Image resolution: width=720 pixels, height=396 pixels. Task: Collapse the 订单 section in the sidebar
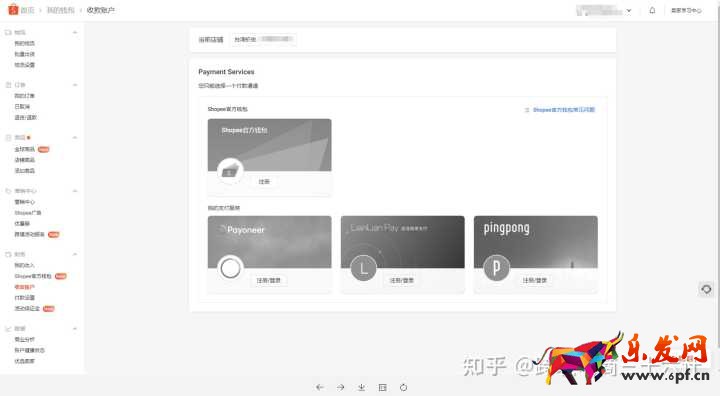tap(75, 85)
